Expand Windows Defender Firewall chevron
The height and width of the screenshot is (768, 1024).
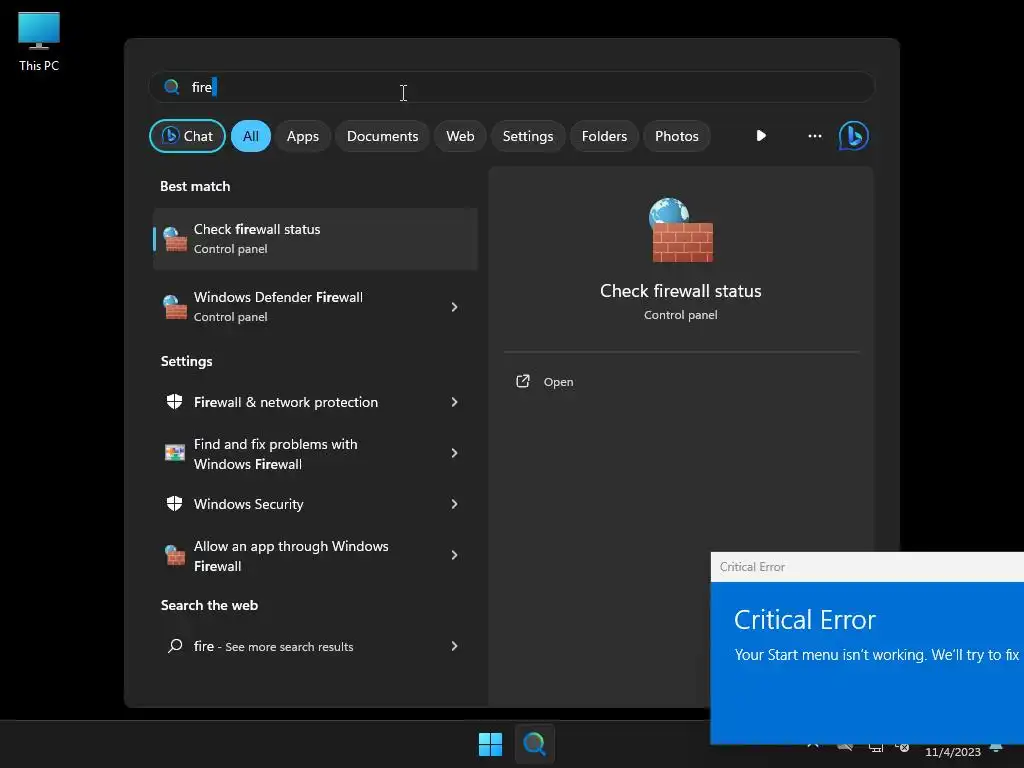[455, 307]
